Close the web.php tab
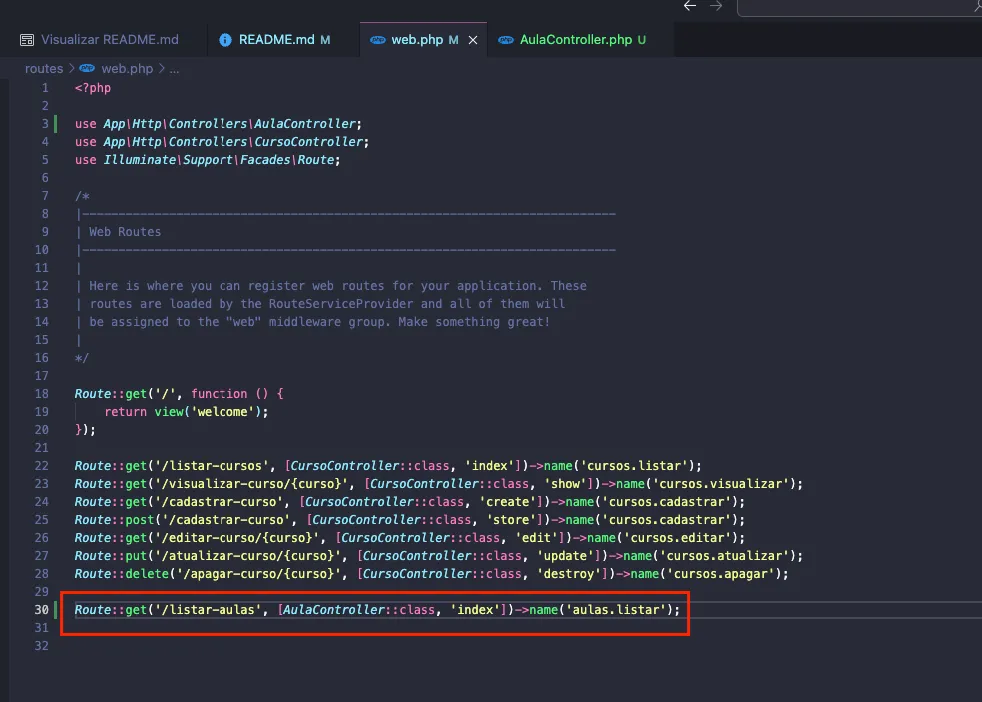The image size is (982, 702). pos(473,40)
